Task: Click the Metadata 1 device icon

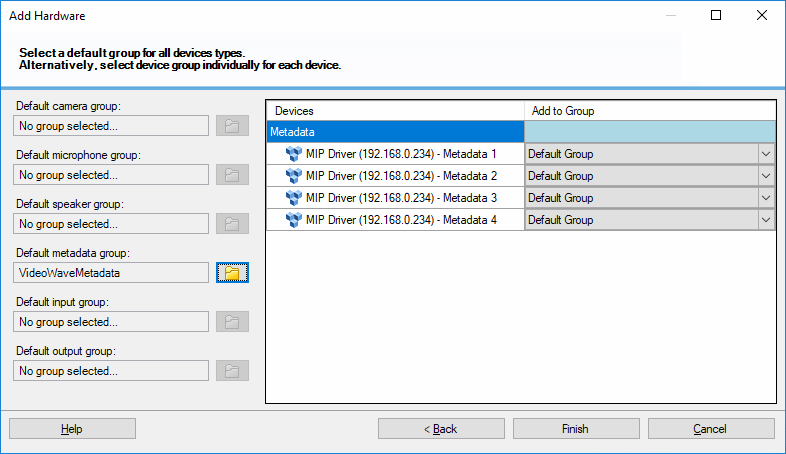Action: coord(294,154)
